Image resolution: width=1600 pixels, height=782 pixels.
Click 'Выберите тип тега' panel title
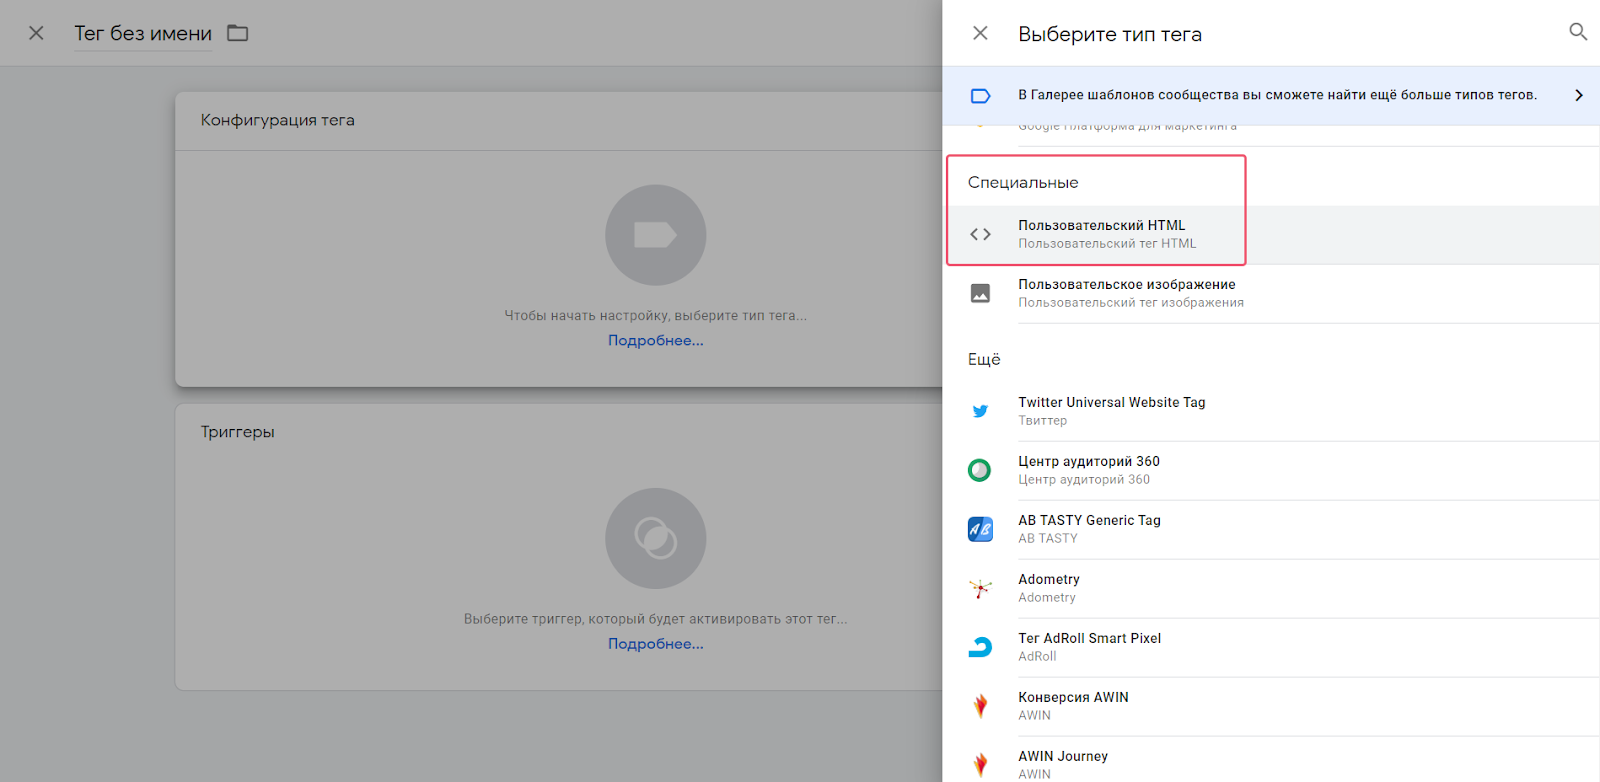click(1110, 34)
